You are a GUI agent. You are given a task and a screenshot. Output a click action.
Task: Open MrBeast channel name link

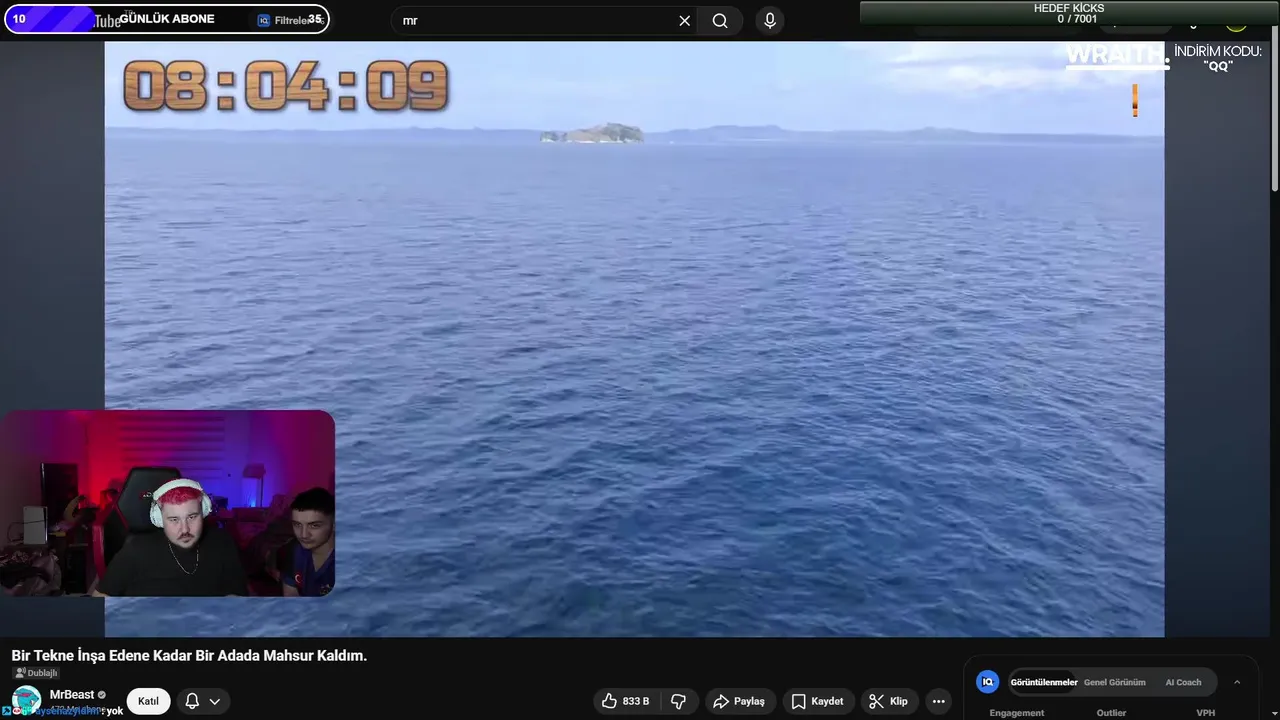pos(72,694)
